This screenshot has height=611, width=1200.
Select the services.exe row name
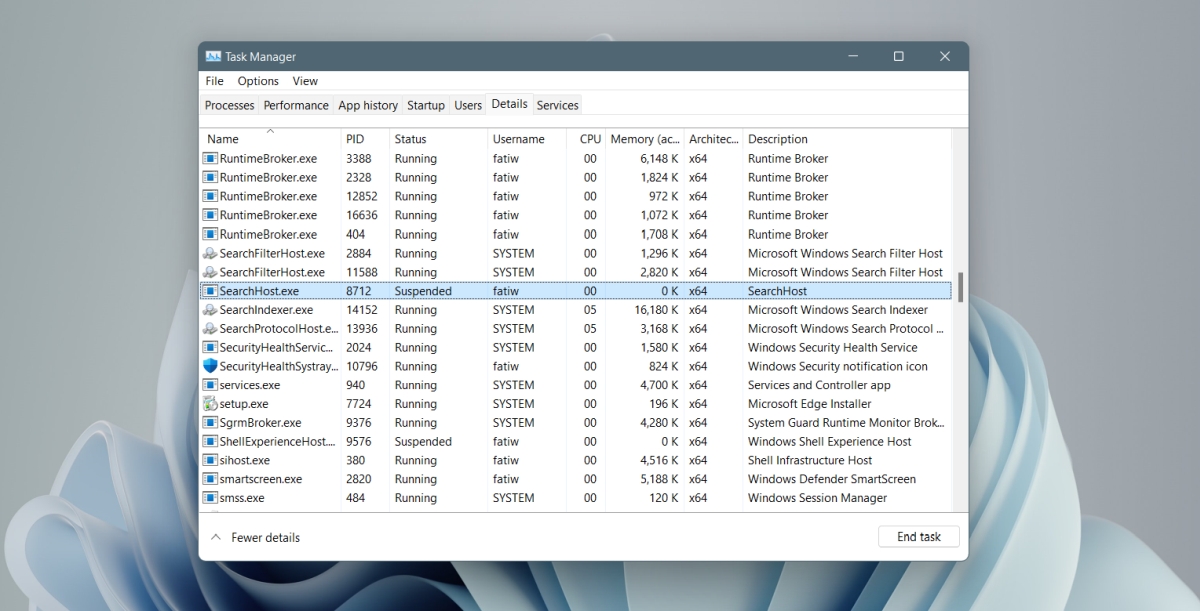(250, 385)
